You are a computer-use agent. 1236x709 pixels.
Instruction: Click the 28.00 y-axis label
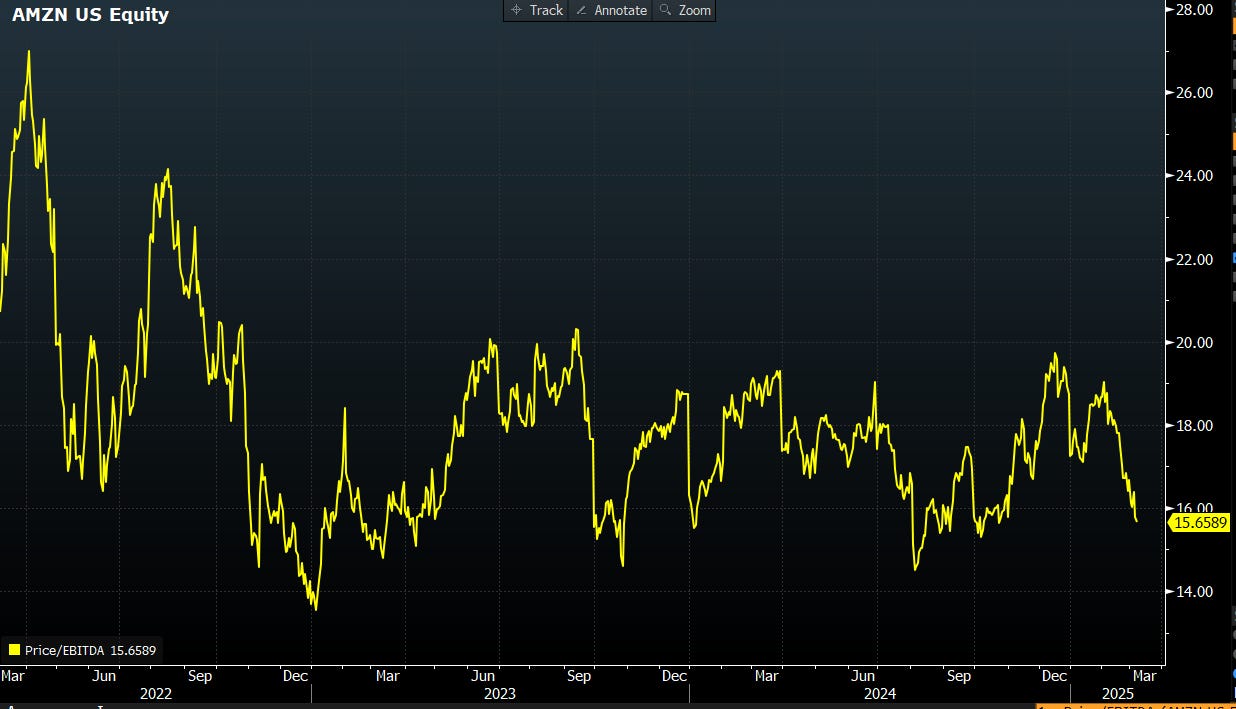point(1195,9)
